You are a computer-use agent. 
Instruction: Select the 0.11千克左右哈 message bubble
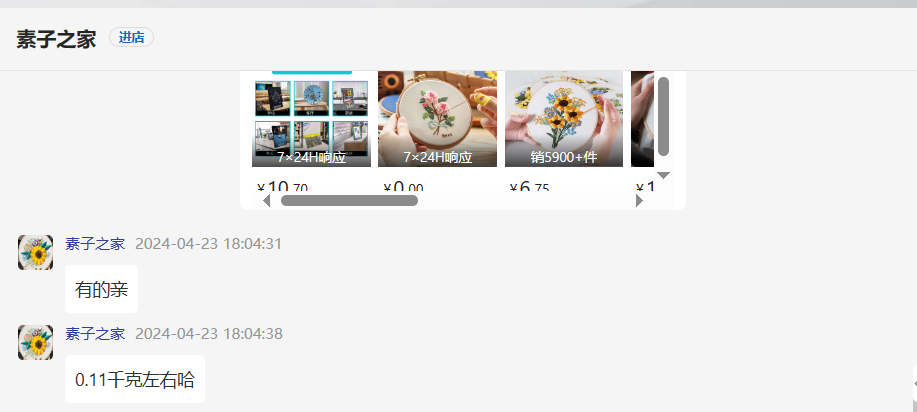click(x=135, y=379)
